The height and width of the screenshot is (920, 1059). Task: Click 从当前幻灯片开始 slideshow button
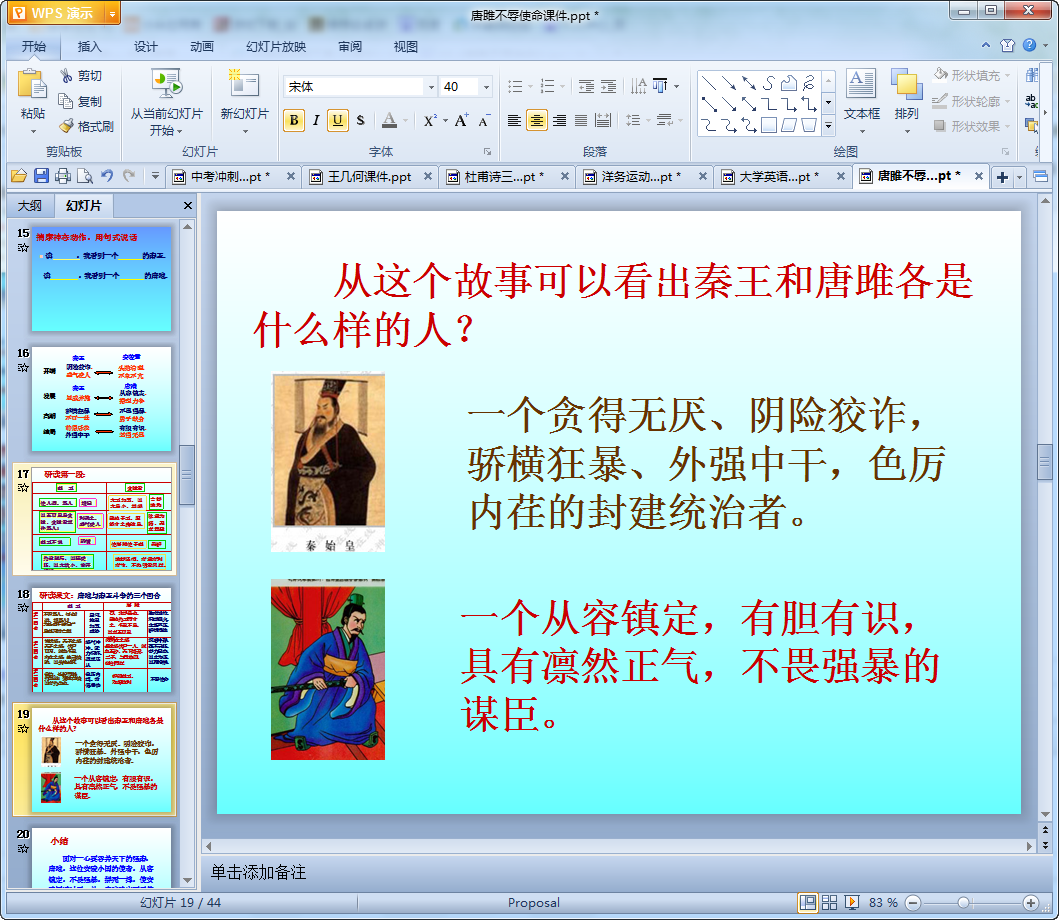(x=166, y=102)
